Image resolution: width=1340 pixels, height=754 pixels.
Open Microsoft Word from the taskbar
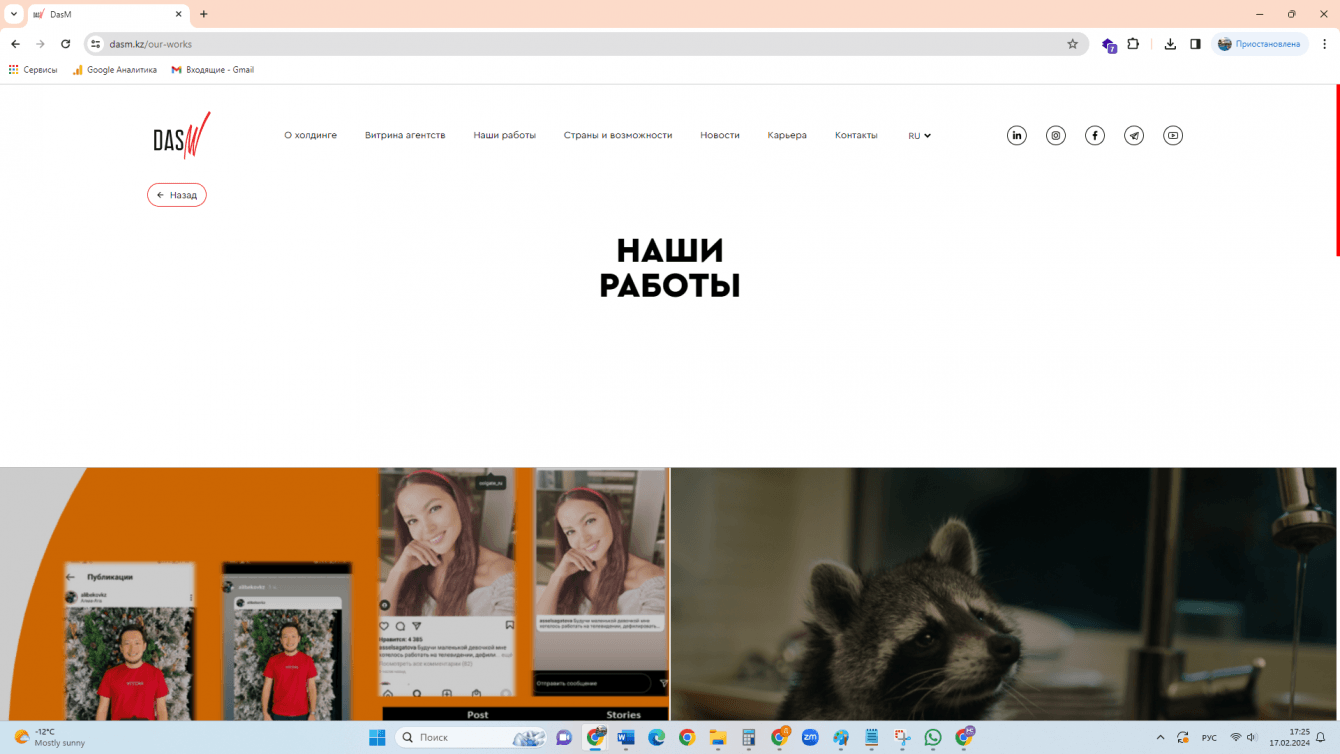pos(626,738)
